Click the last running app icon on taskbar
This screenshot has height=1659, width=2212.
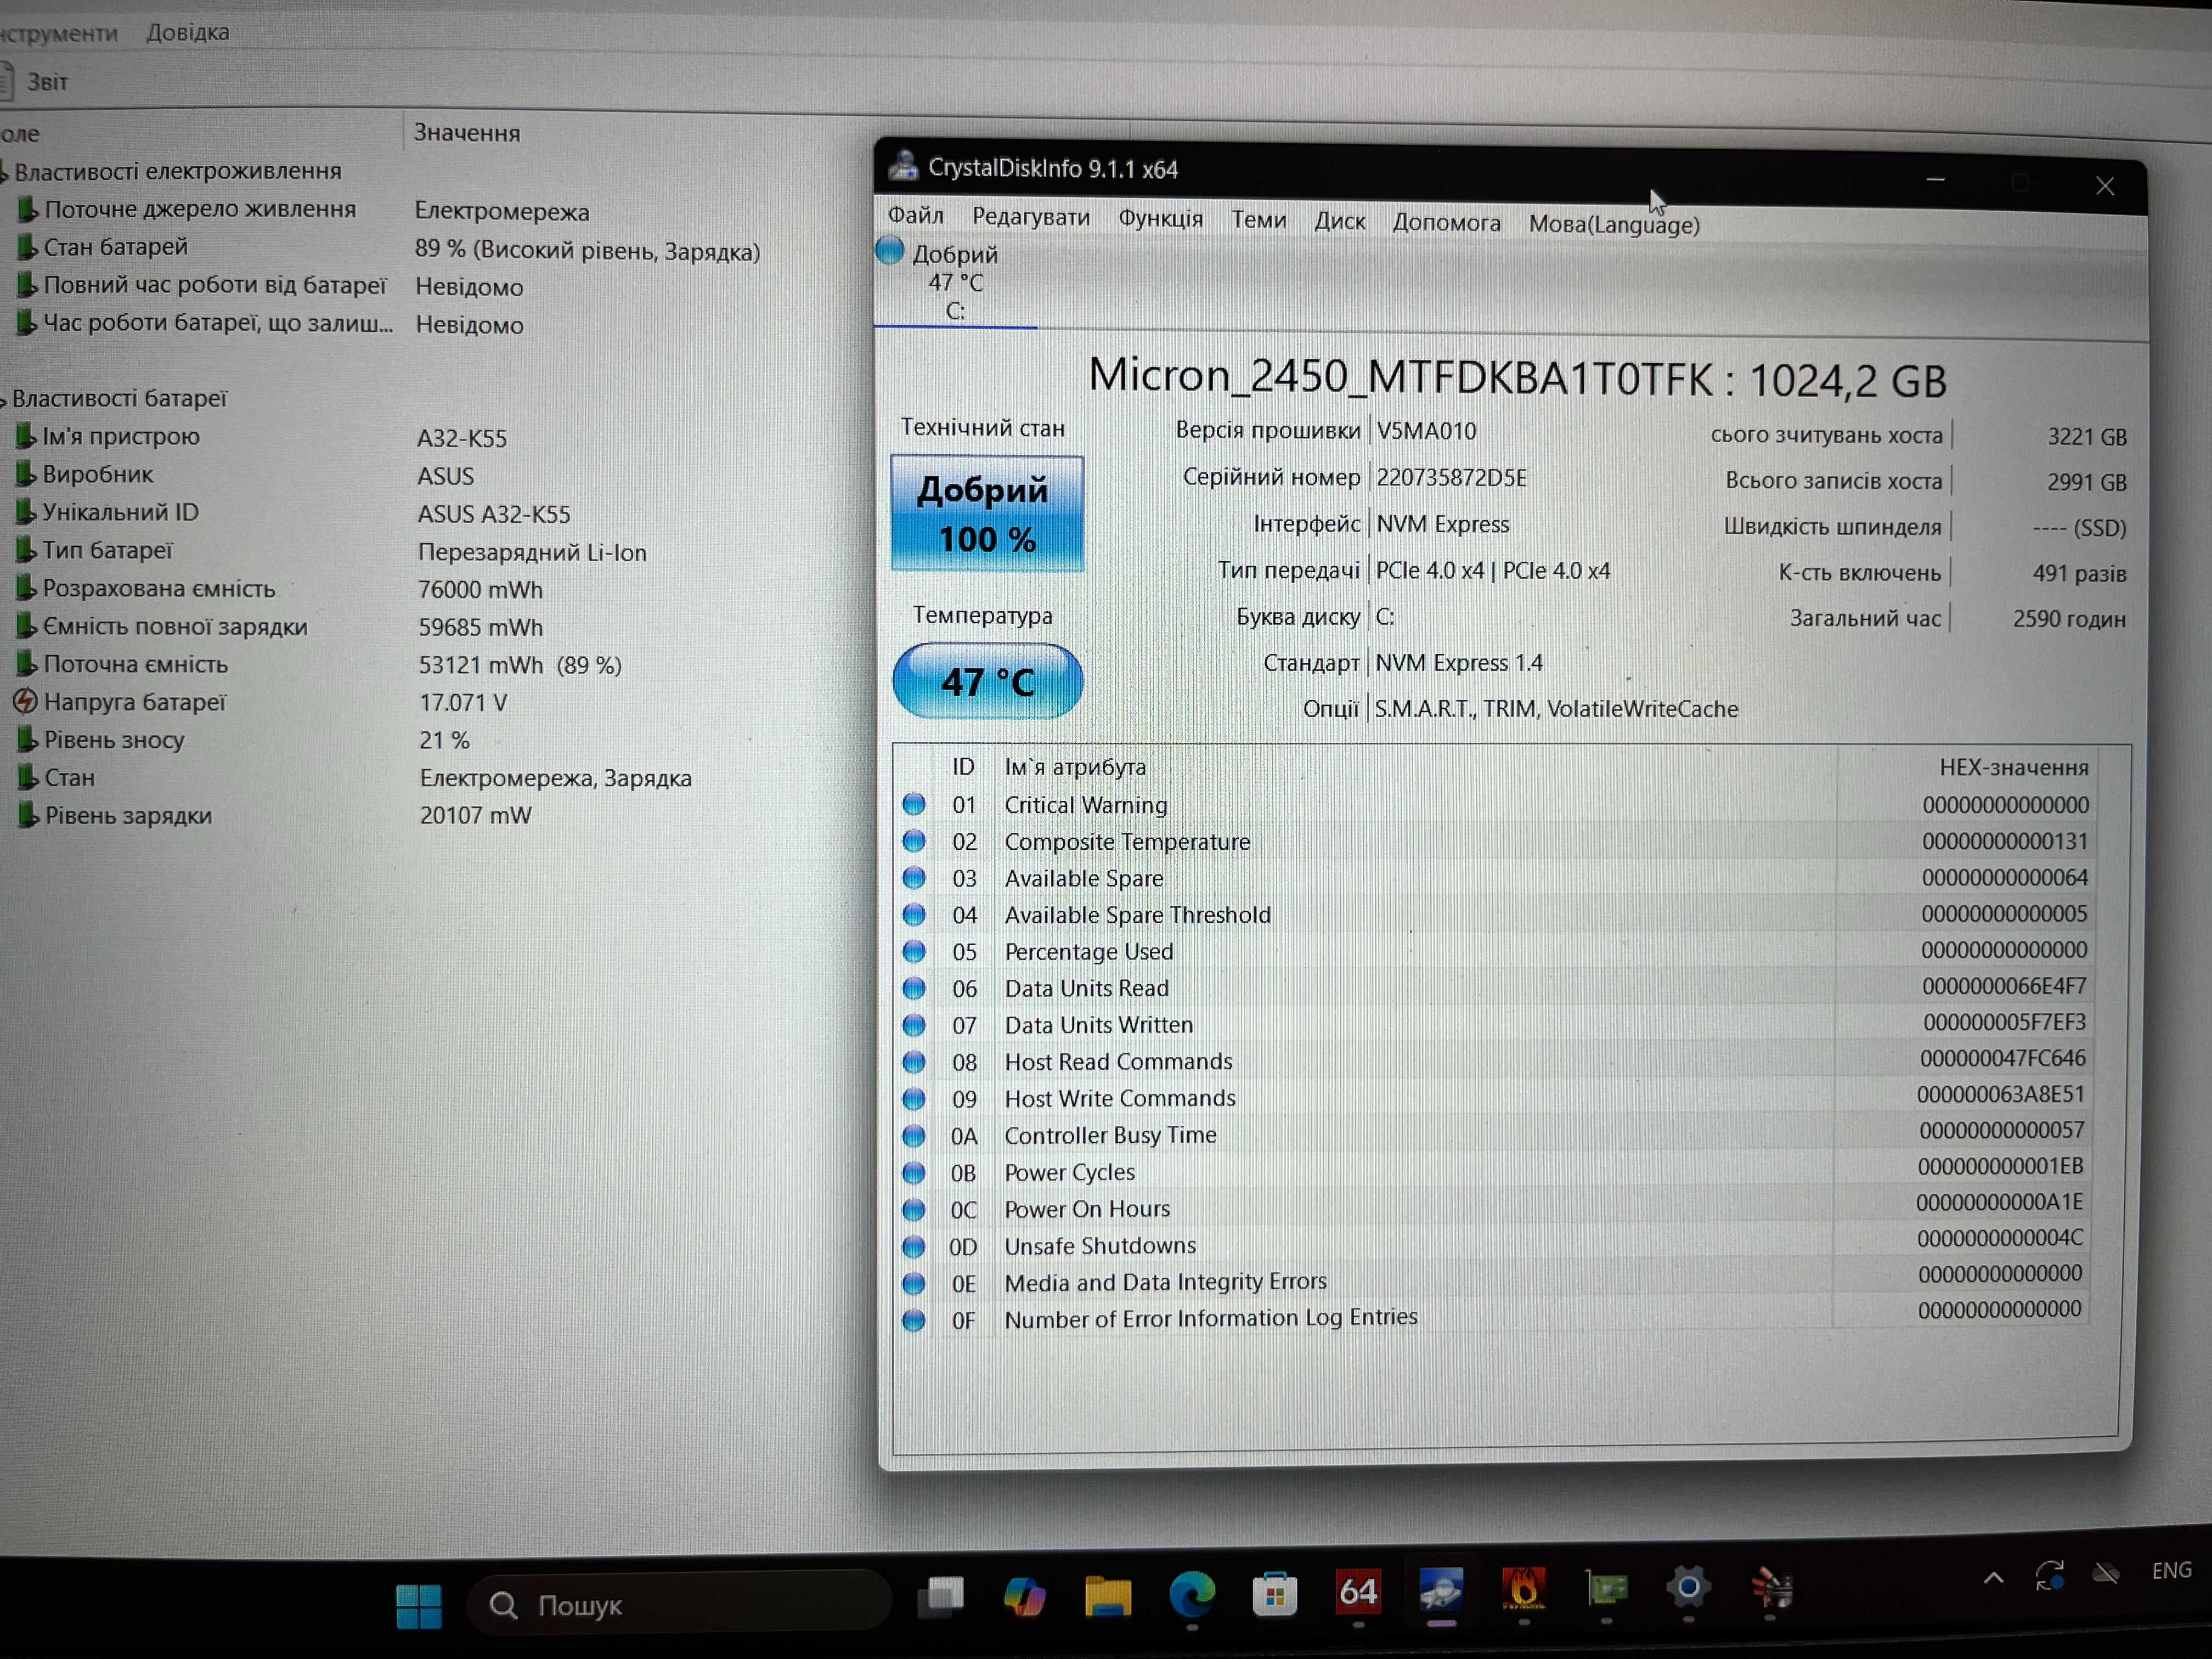[x=1771, y=1588]
